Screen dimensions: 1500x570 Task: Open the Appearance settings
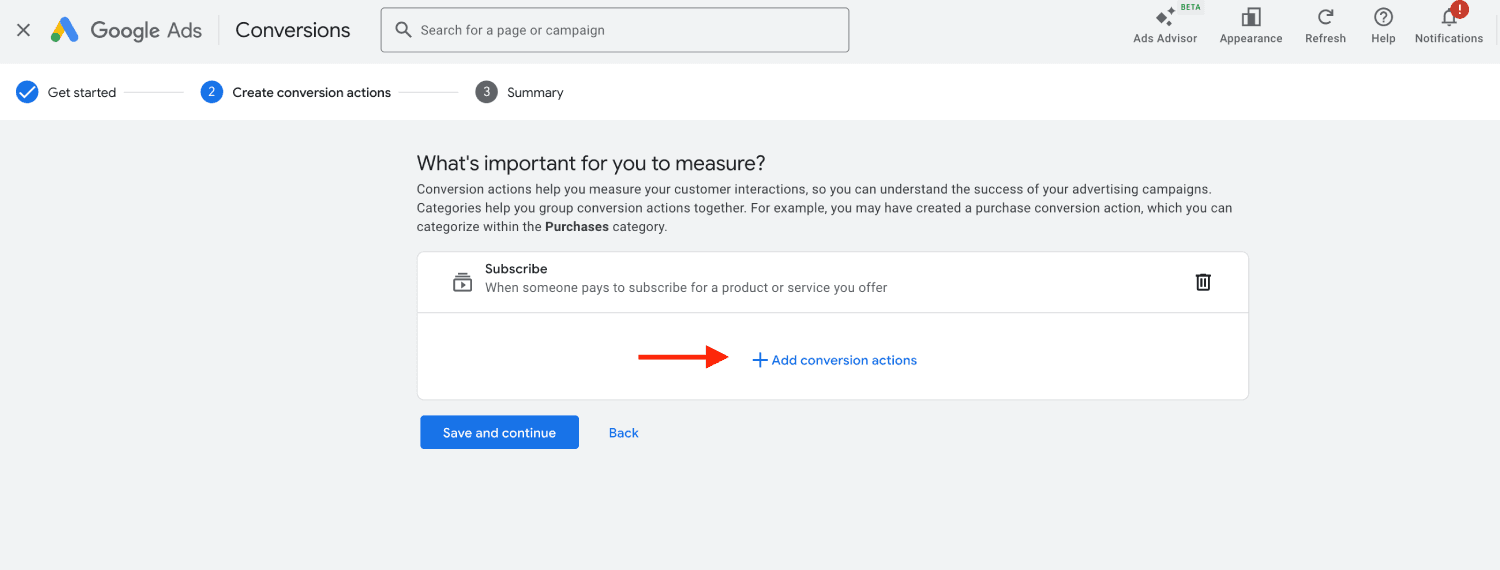[x=1251, y=25]
